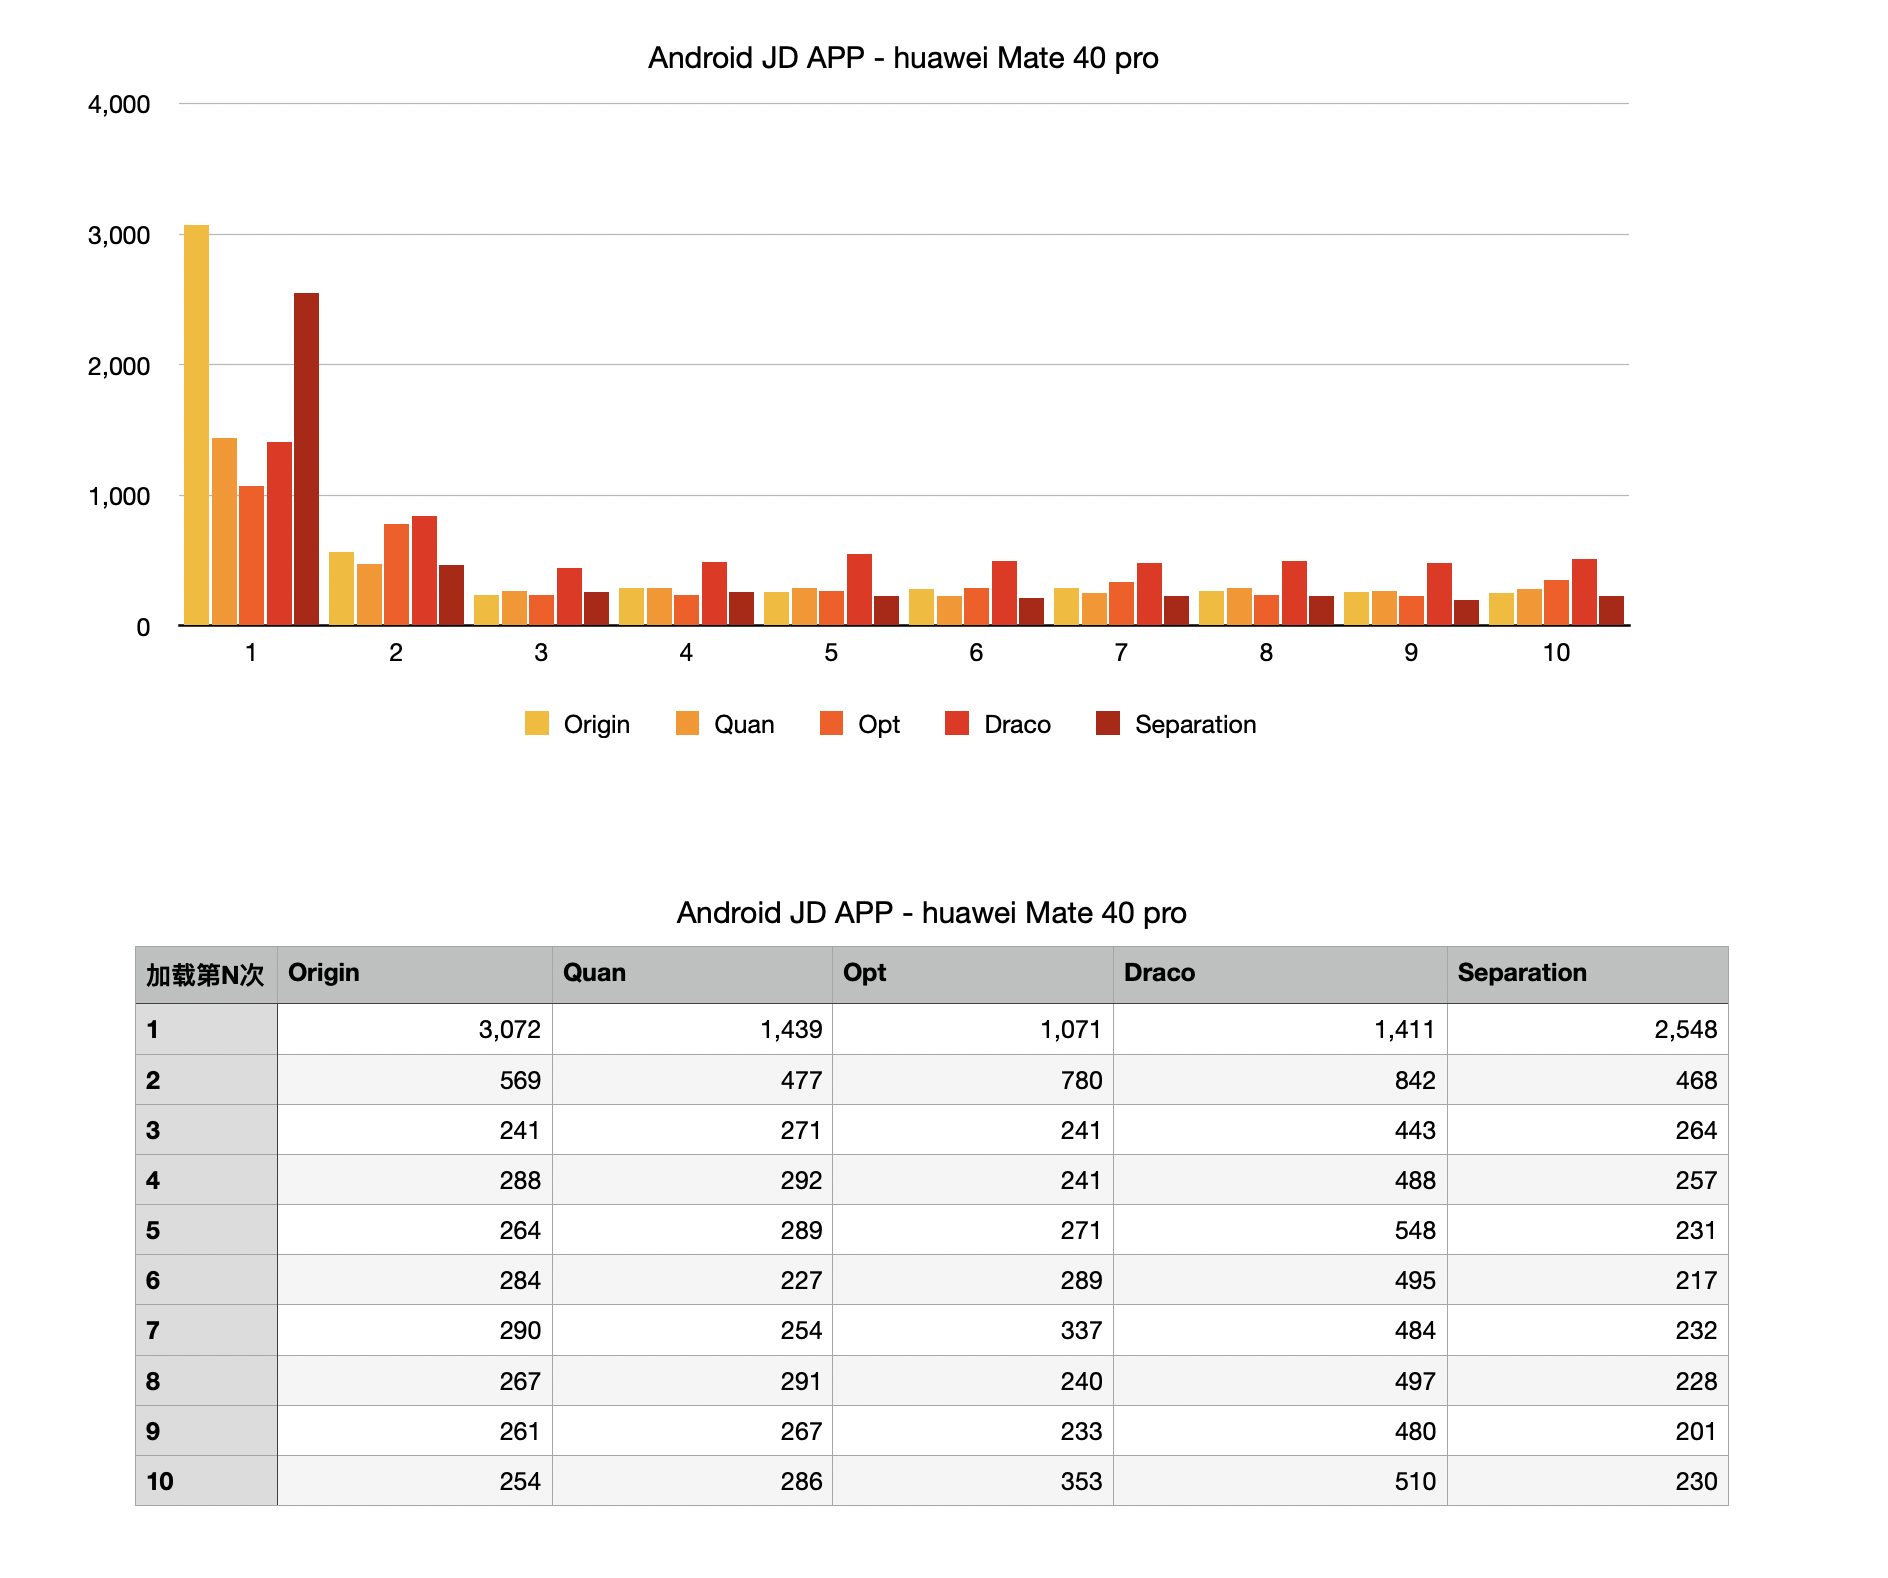1888x1578 pixels.
Task: Click the 2,000 y-axis label
Action: (119, 366)
